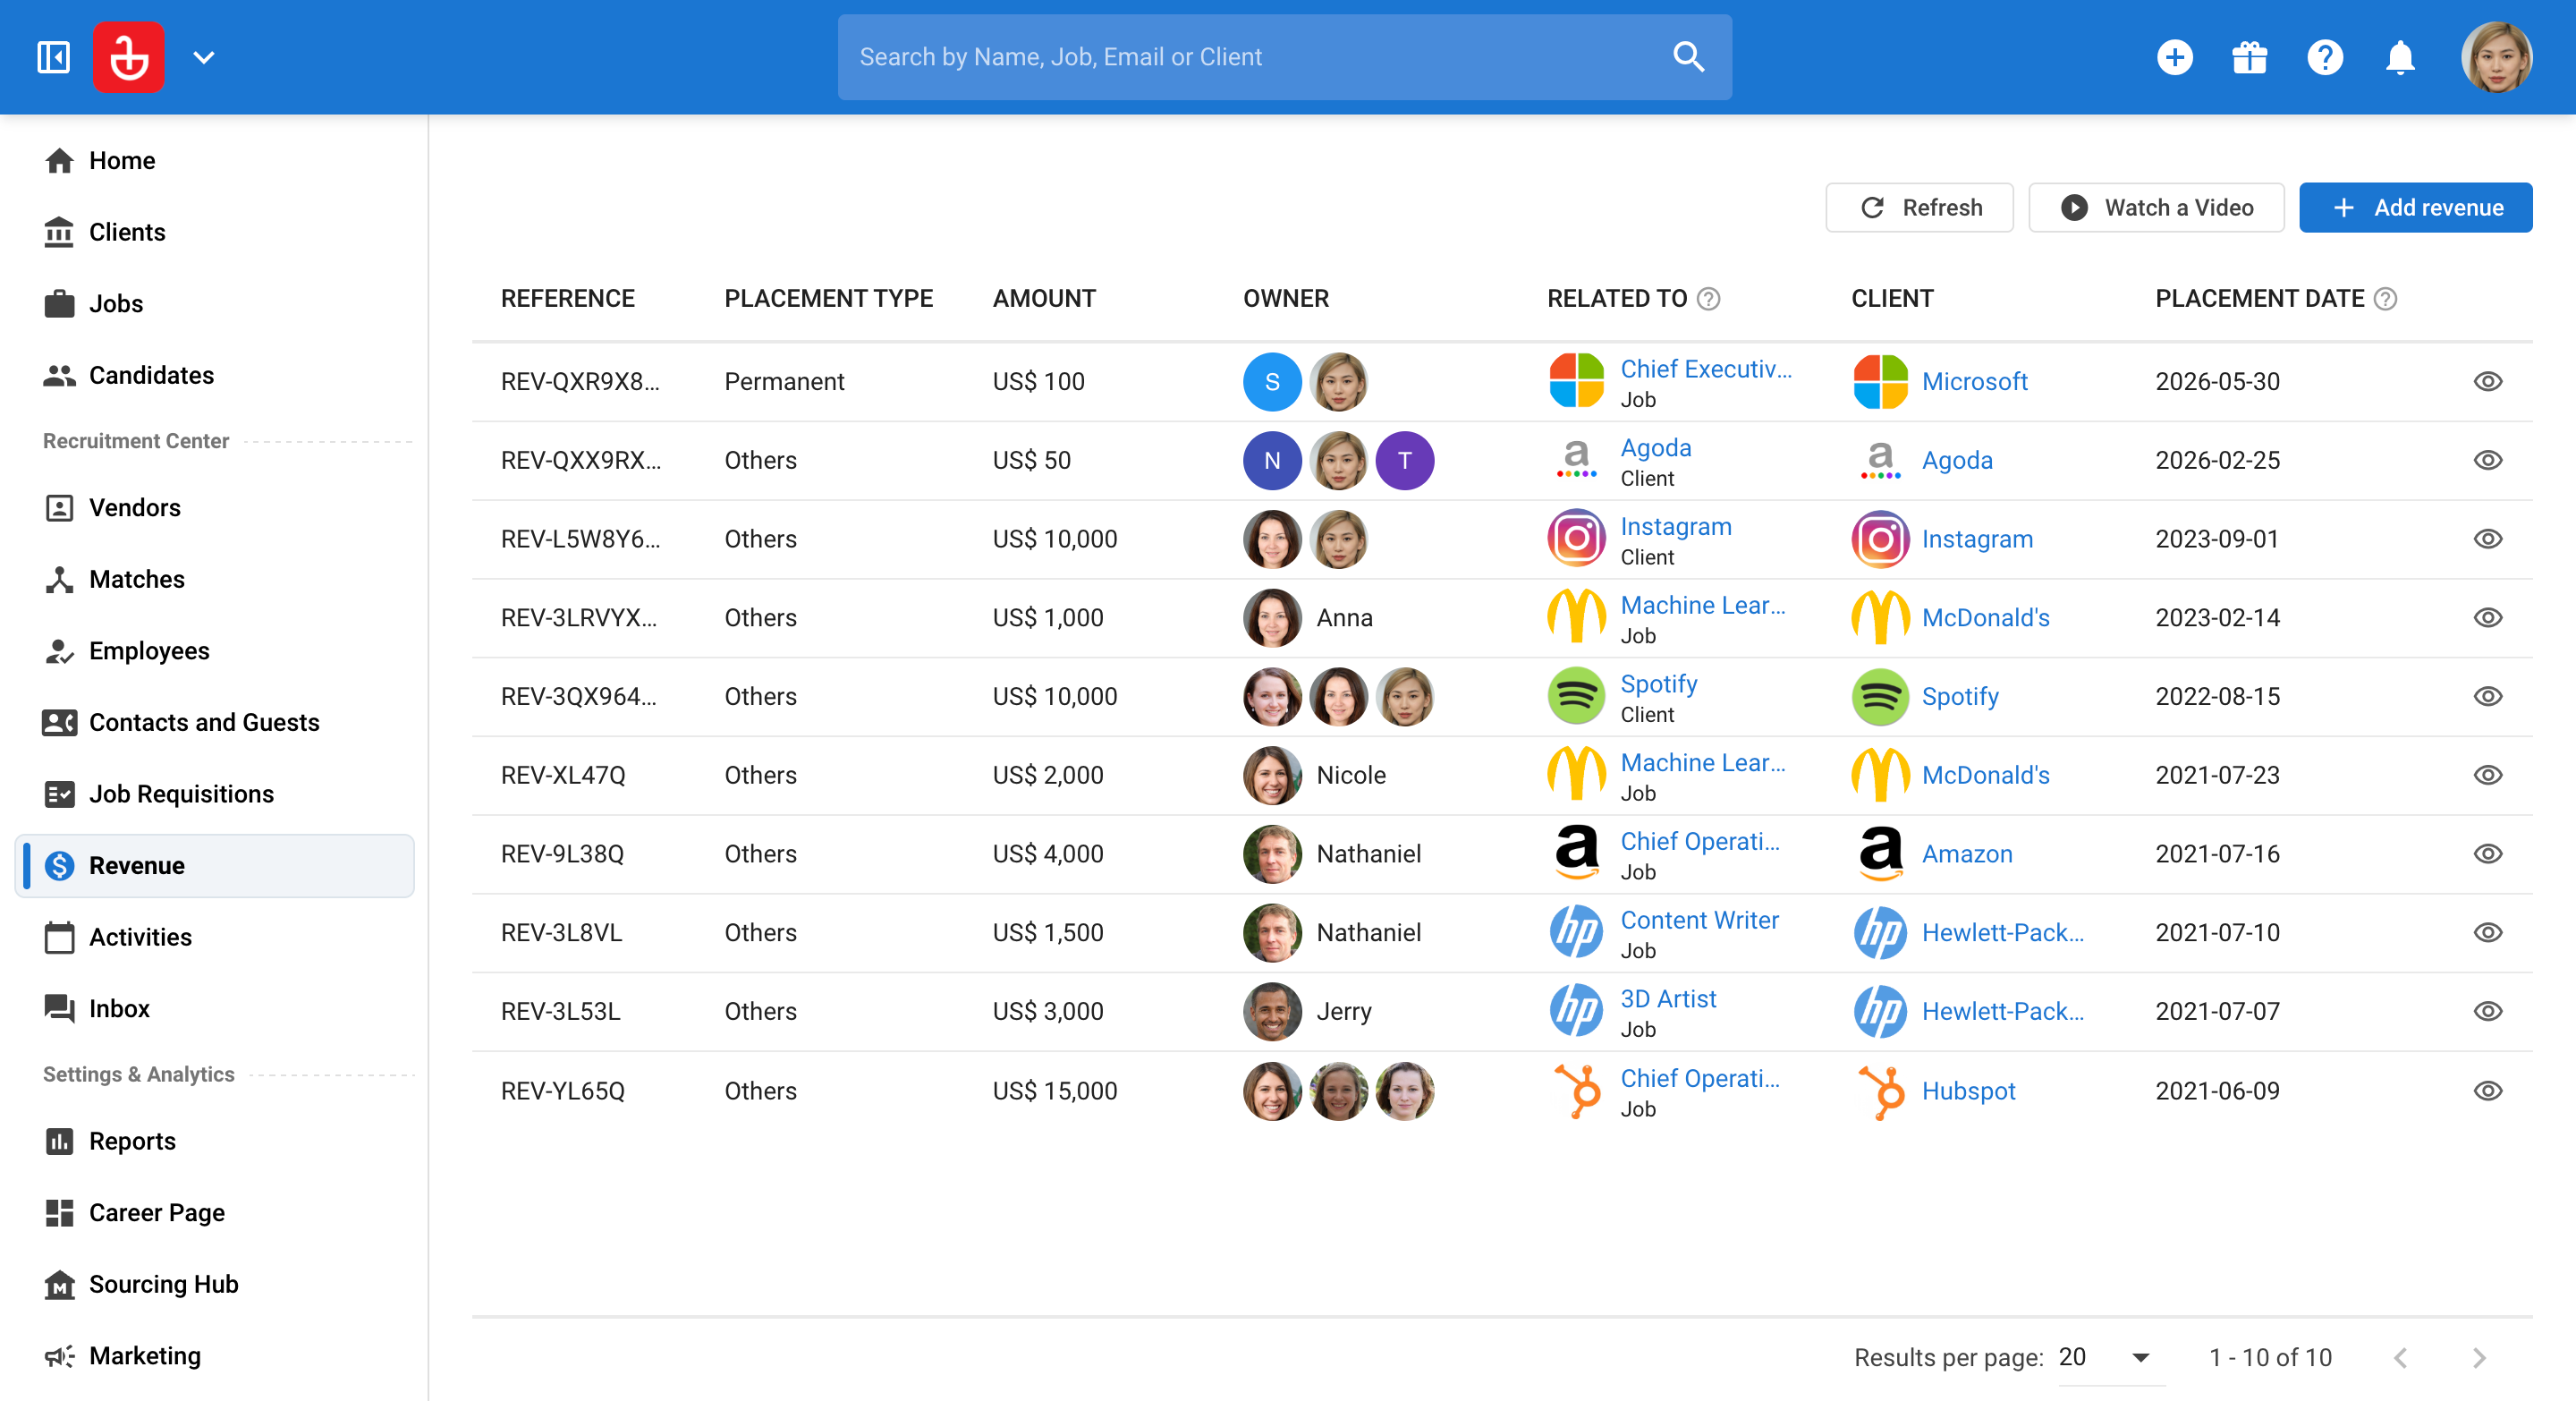Viewport: 2576px width, 1401px height.
Task: Click Related To help icon
Action: coord(1709,299)
